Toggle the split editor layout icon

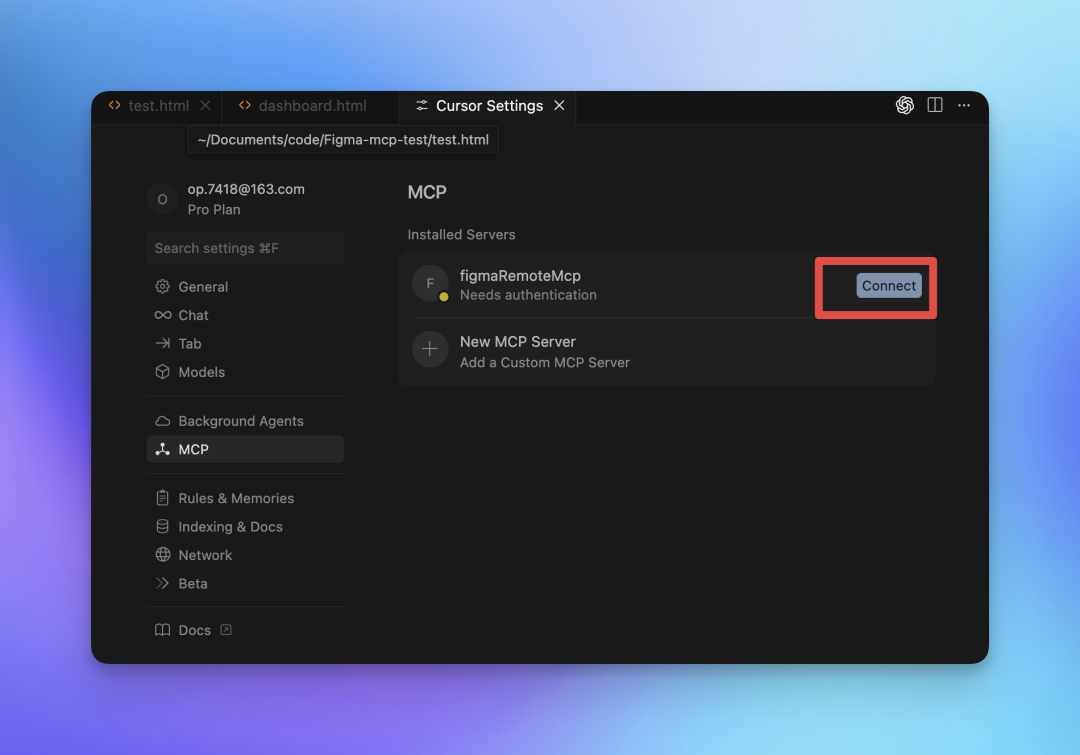[x=935, y=105]
